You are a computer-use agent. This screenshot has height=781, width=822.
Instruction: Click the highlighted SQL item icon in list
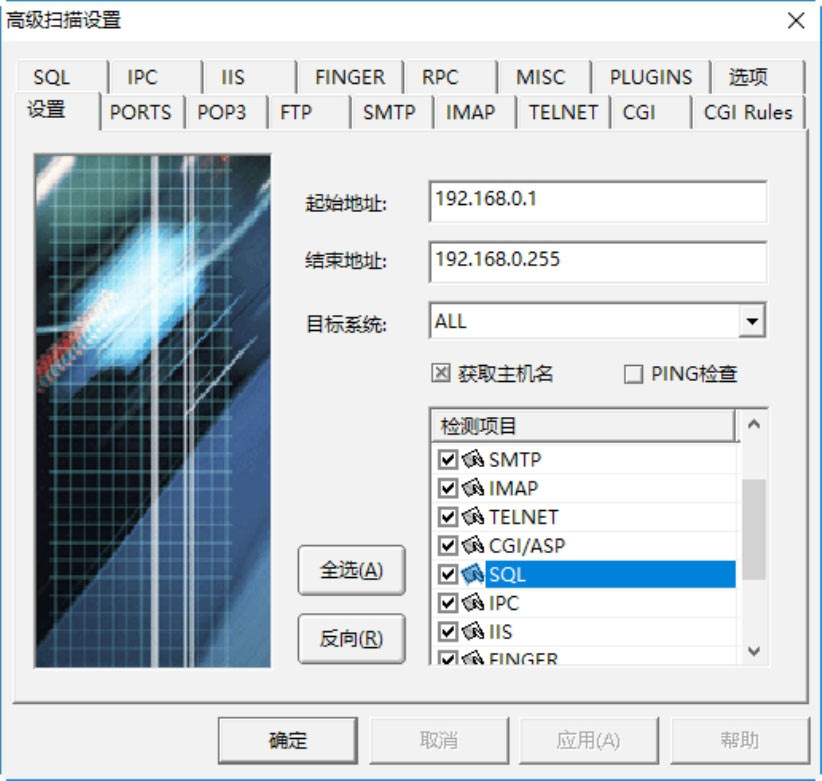pos(473,574)
